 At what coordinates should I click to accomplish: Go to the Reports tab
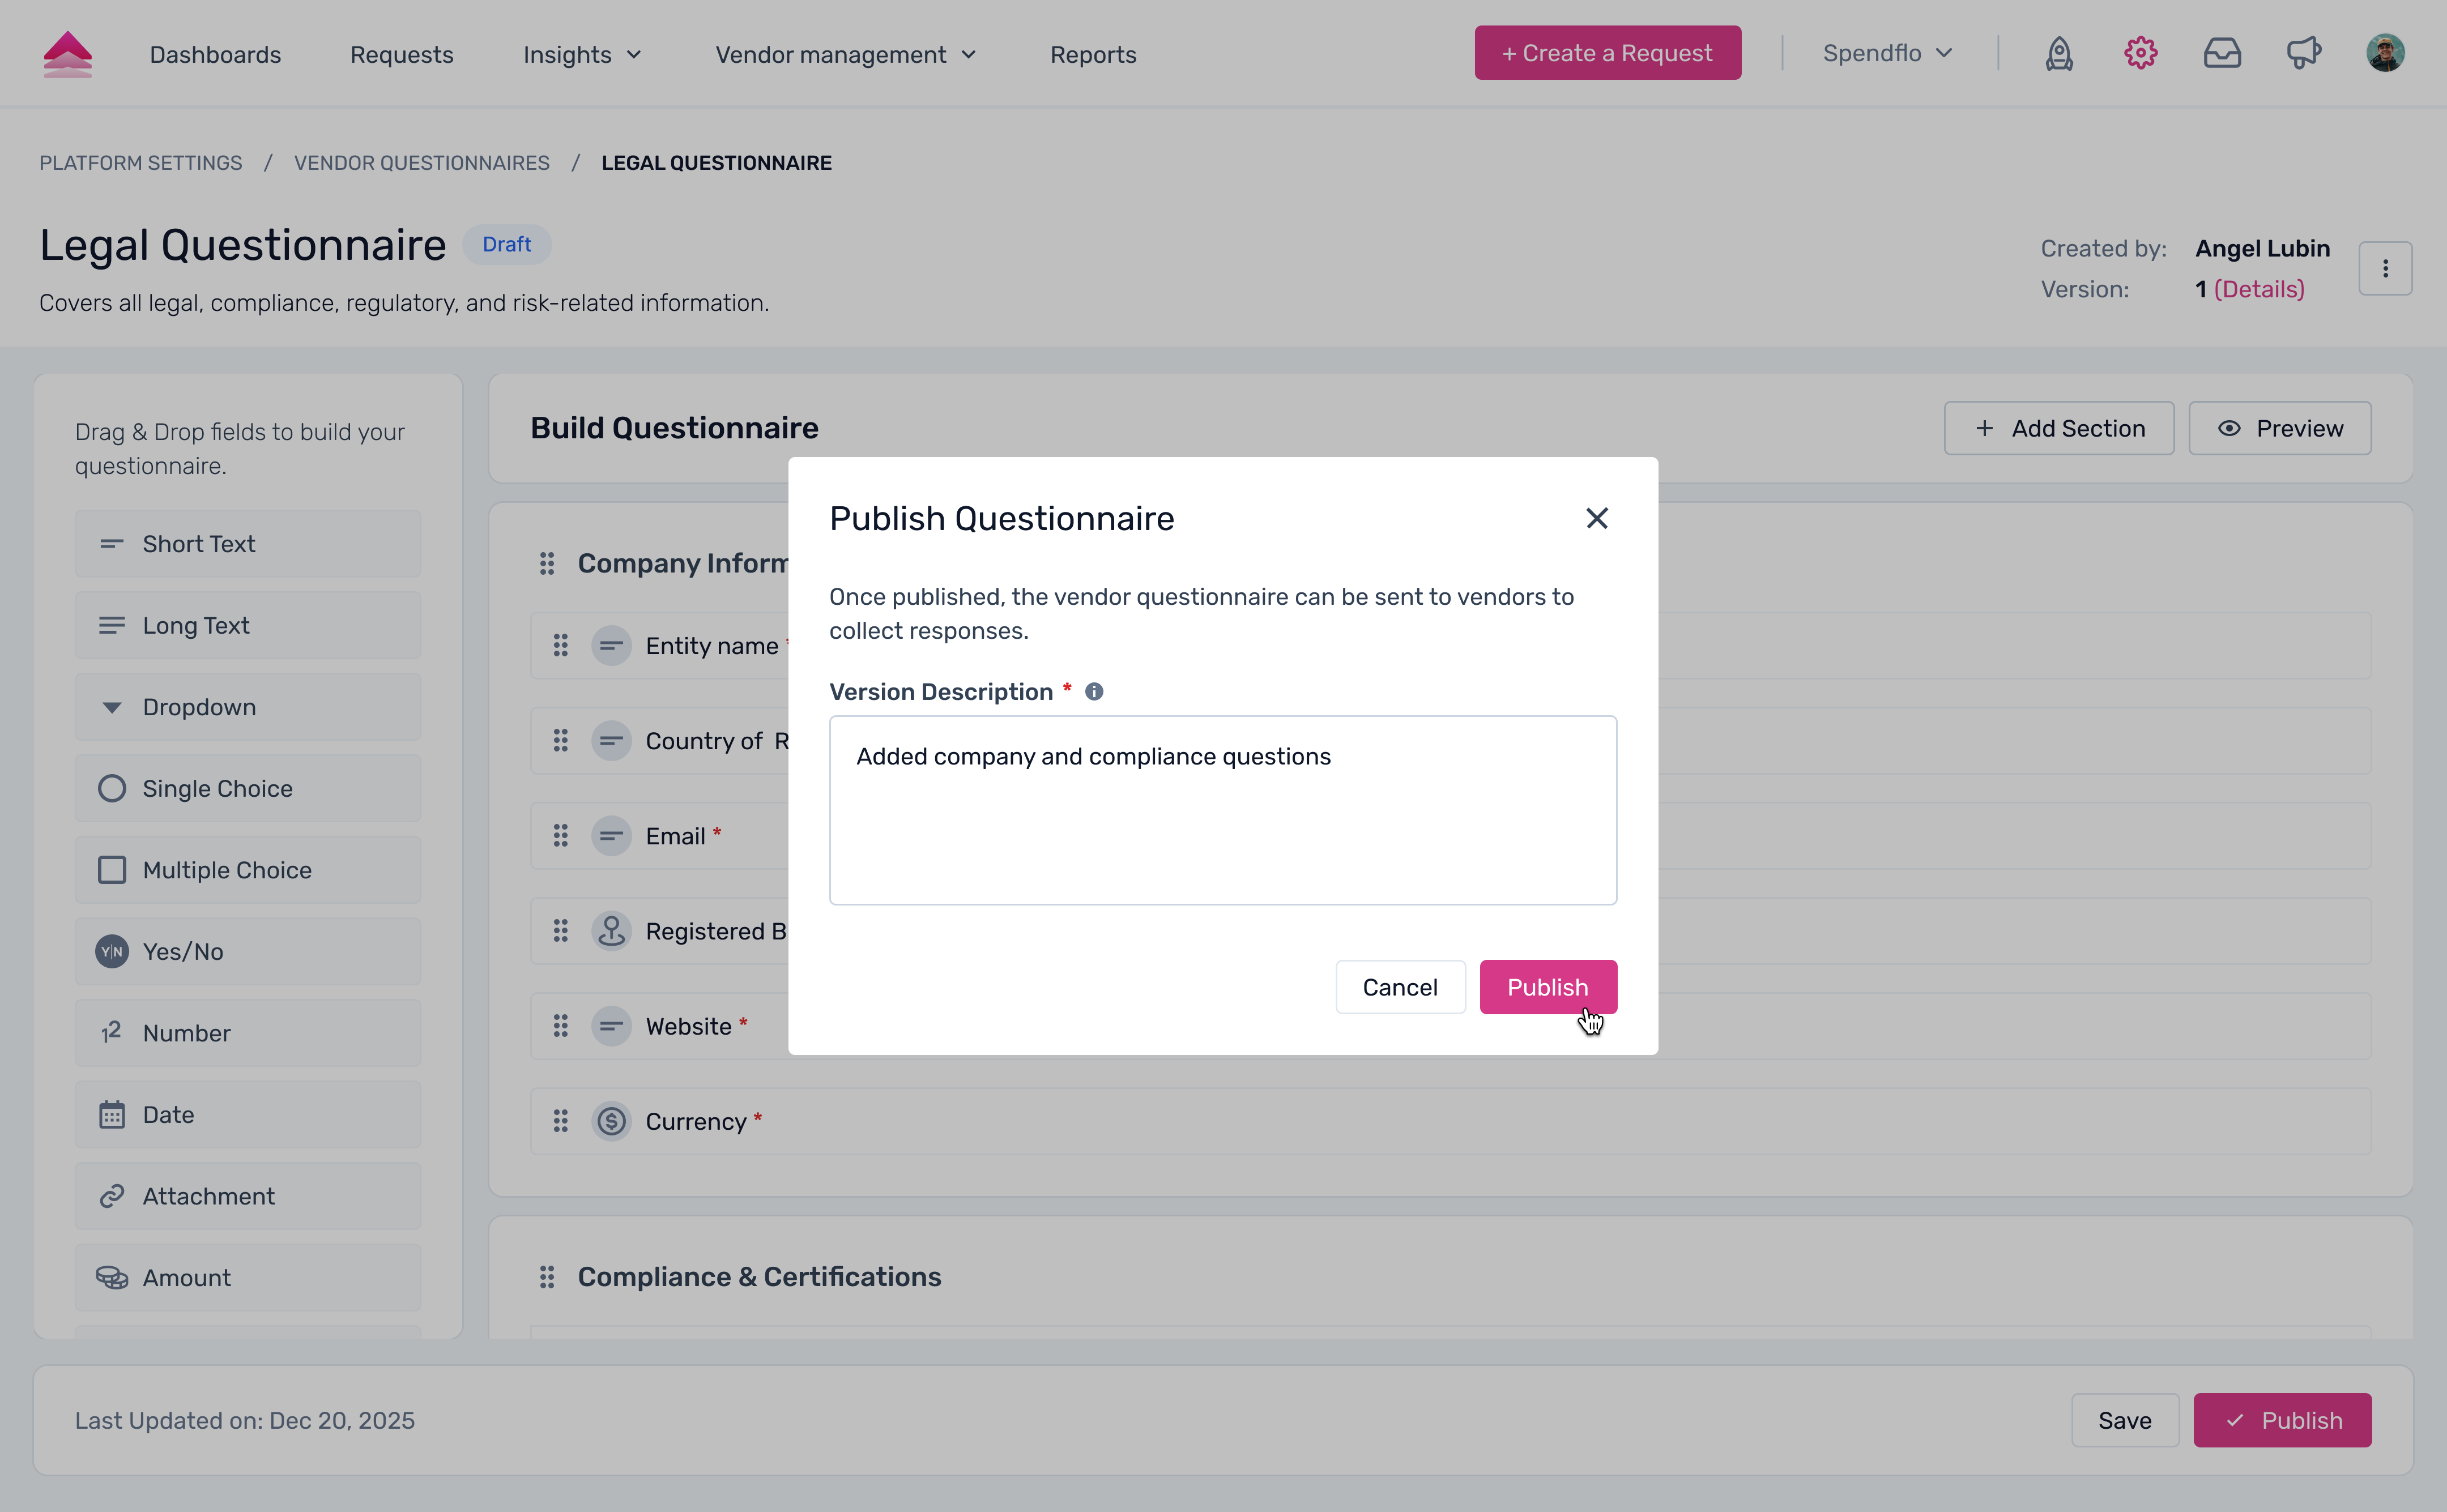[x=1093, y=55]
